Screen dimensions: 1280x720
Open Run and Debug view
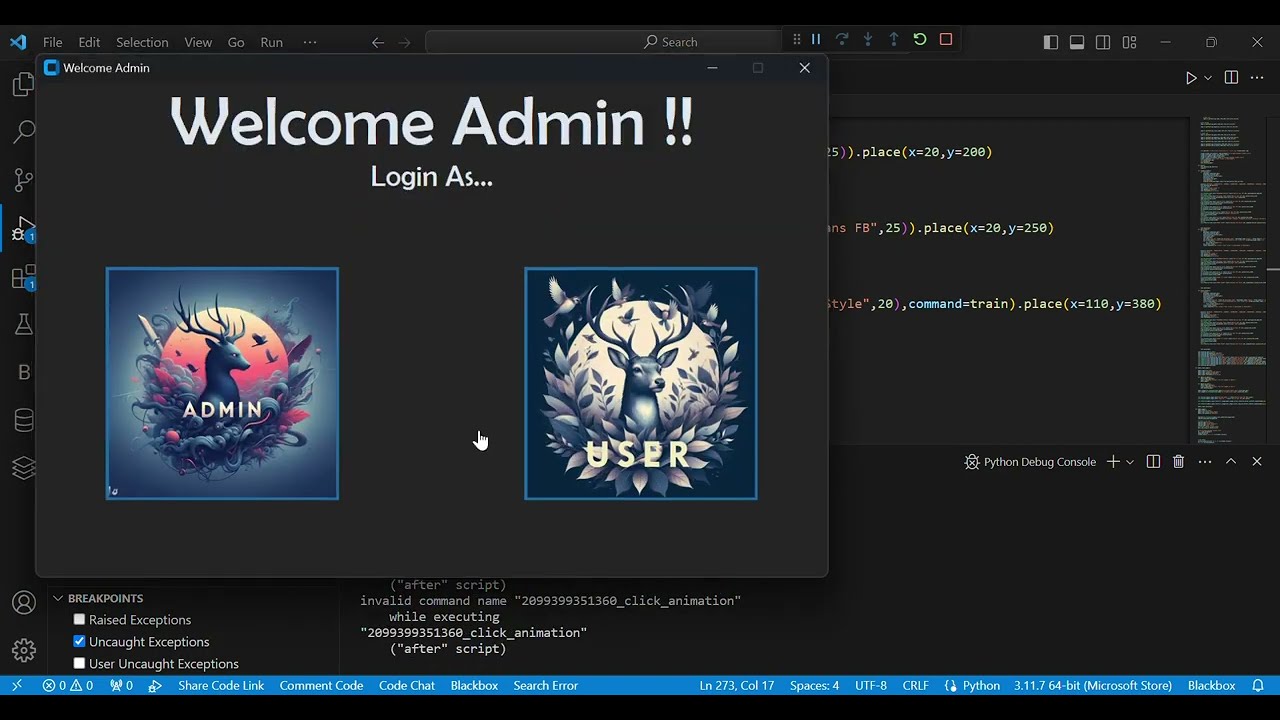click(23, 229)
